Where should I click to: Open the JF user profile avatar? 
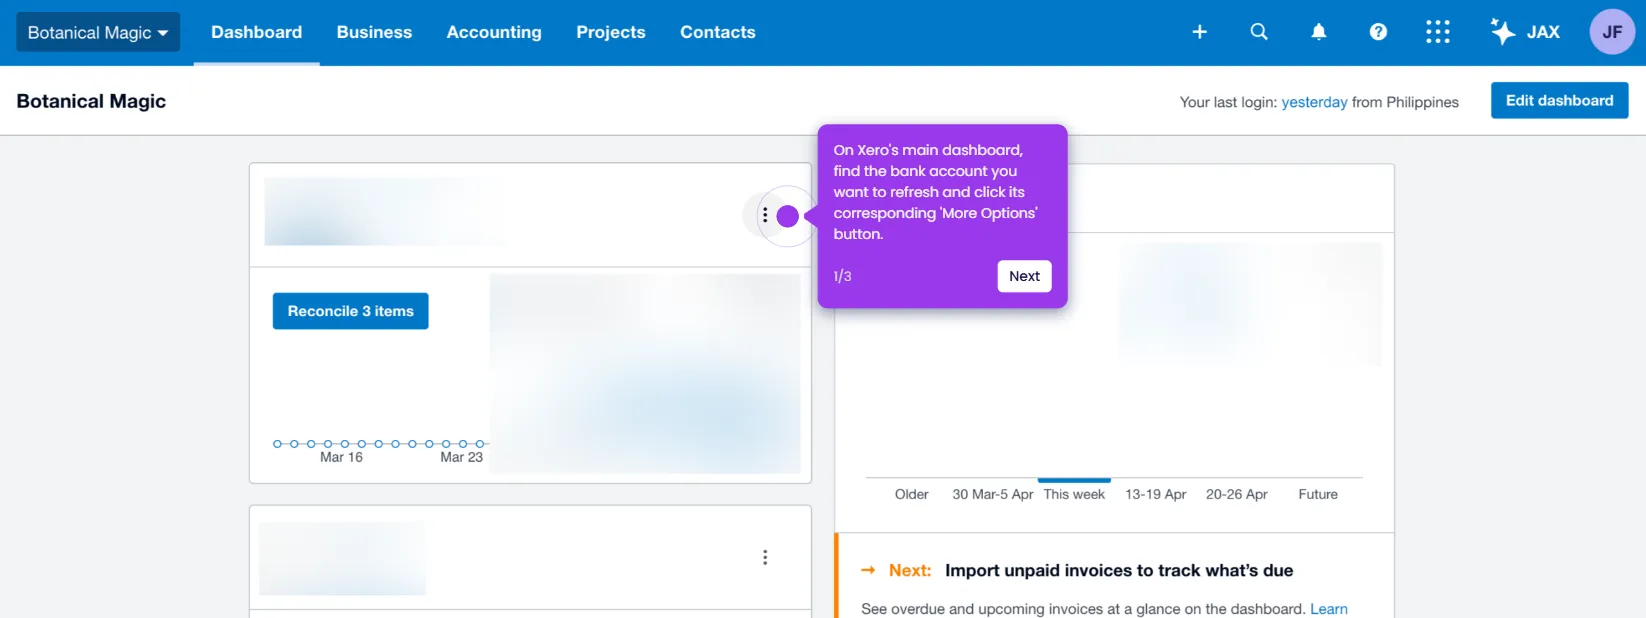pyautogui.click(x=1612, y=32)
